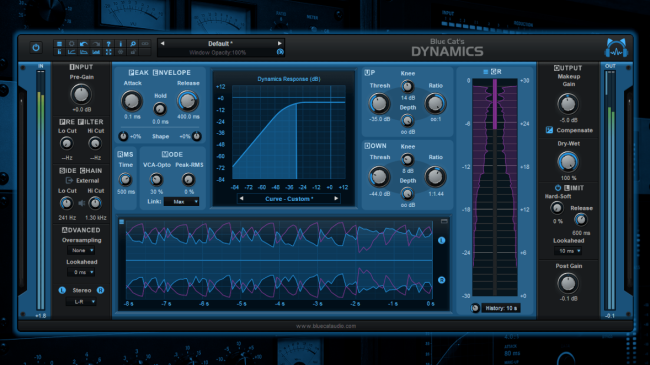Open the waveform display menu icon

click(x=122, y=222)
